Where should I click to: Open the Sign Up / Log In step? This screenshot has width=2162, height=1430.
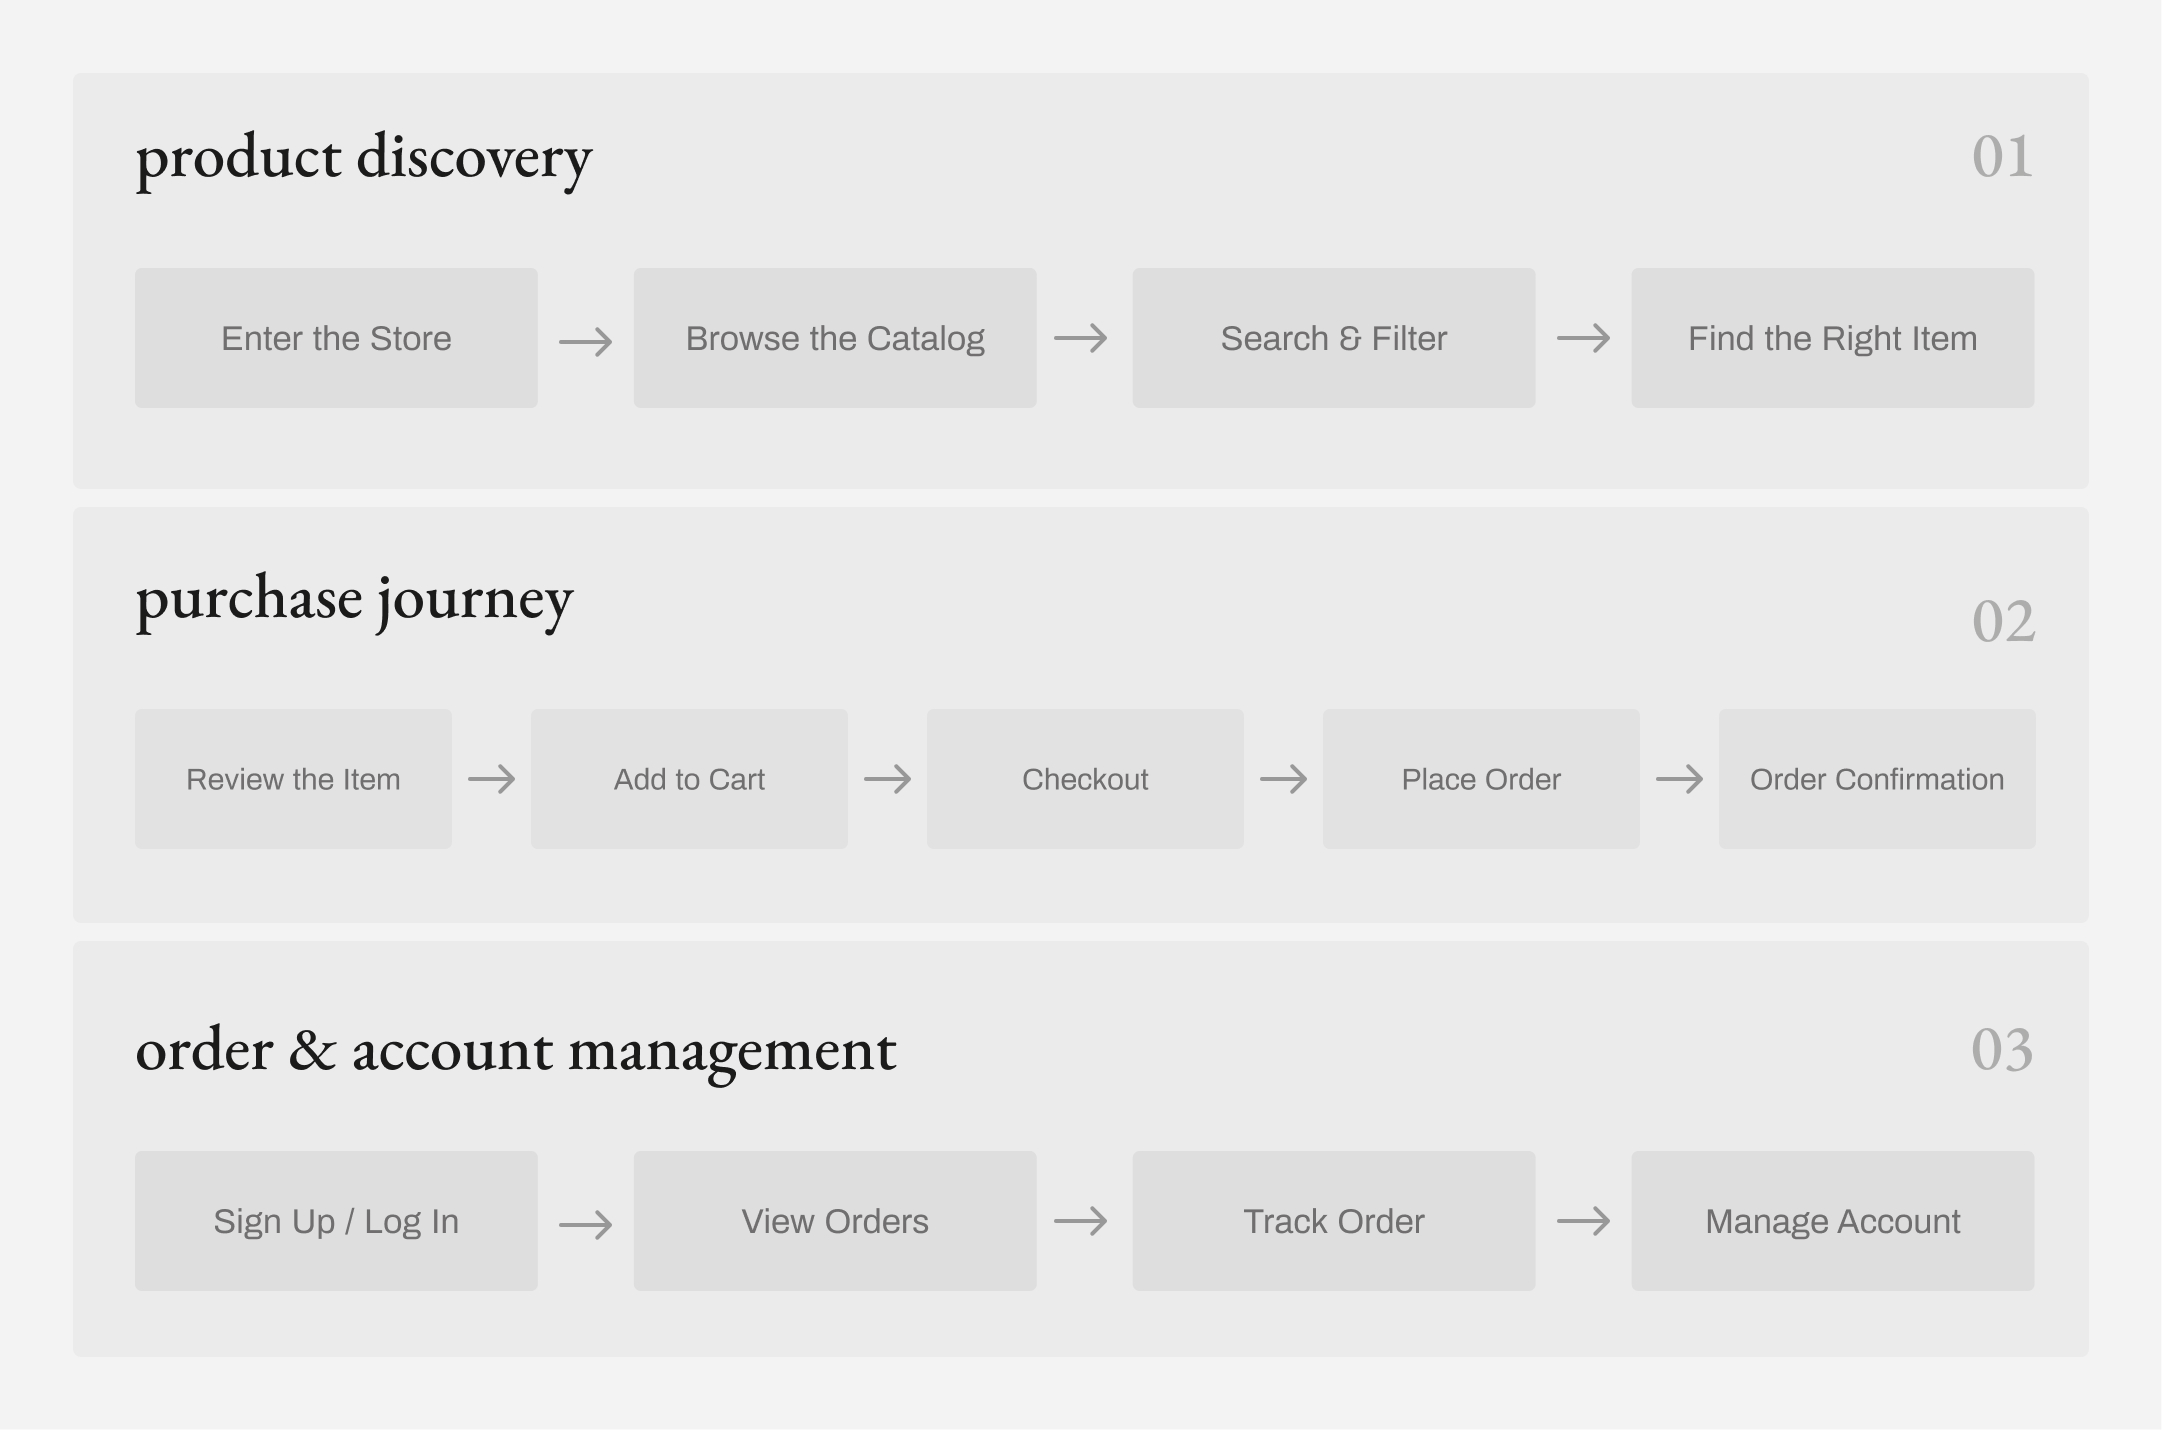click(x=336, y=1221)
